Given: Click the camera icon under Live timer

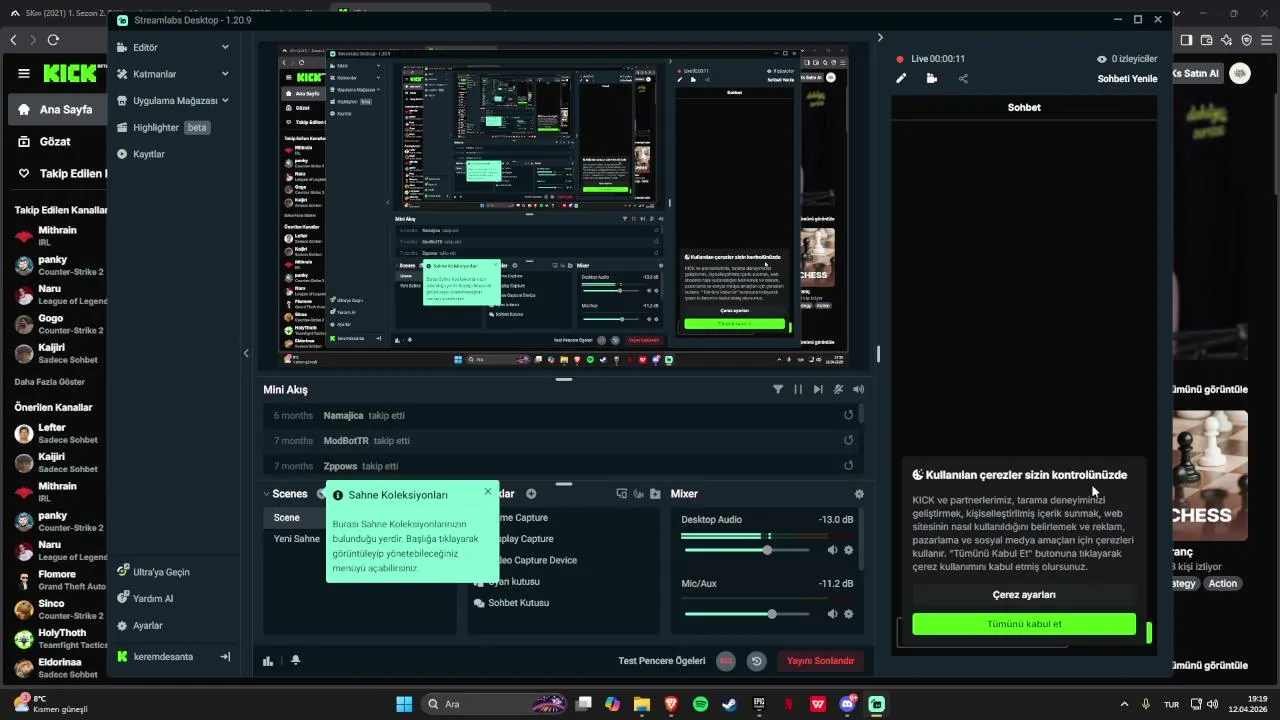Looking at the screenshot, I should click(x=932, y=78).
